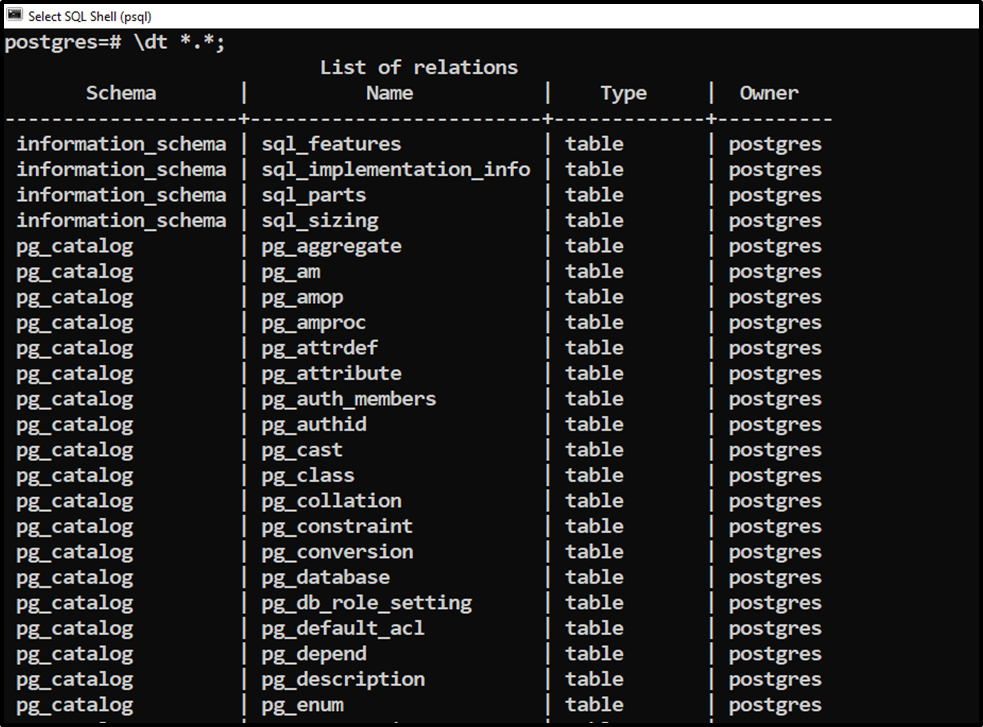
Task: Click the Name column header
Action: coord(389,93)
